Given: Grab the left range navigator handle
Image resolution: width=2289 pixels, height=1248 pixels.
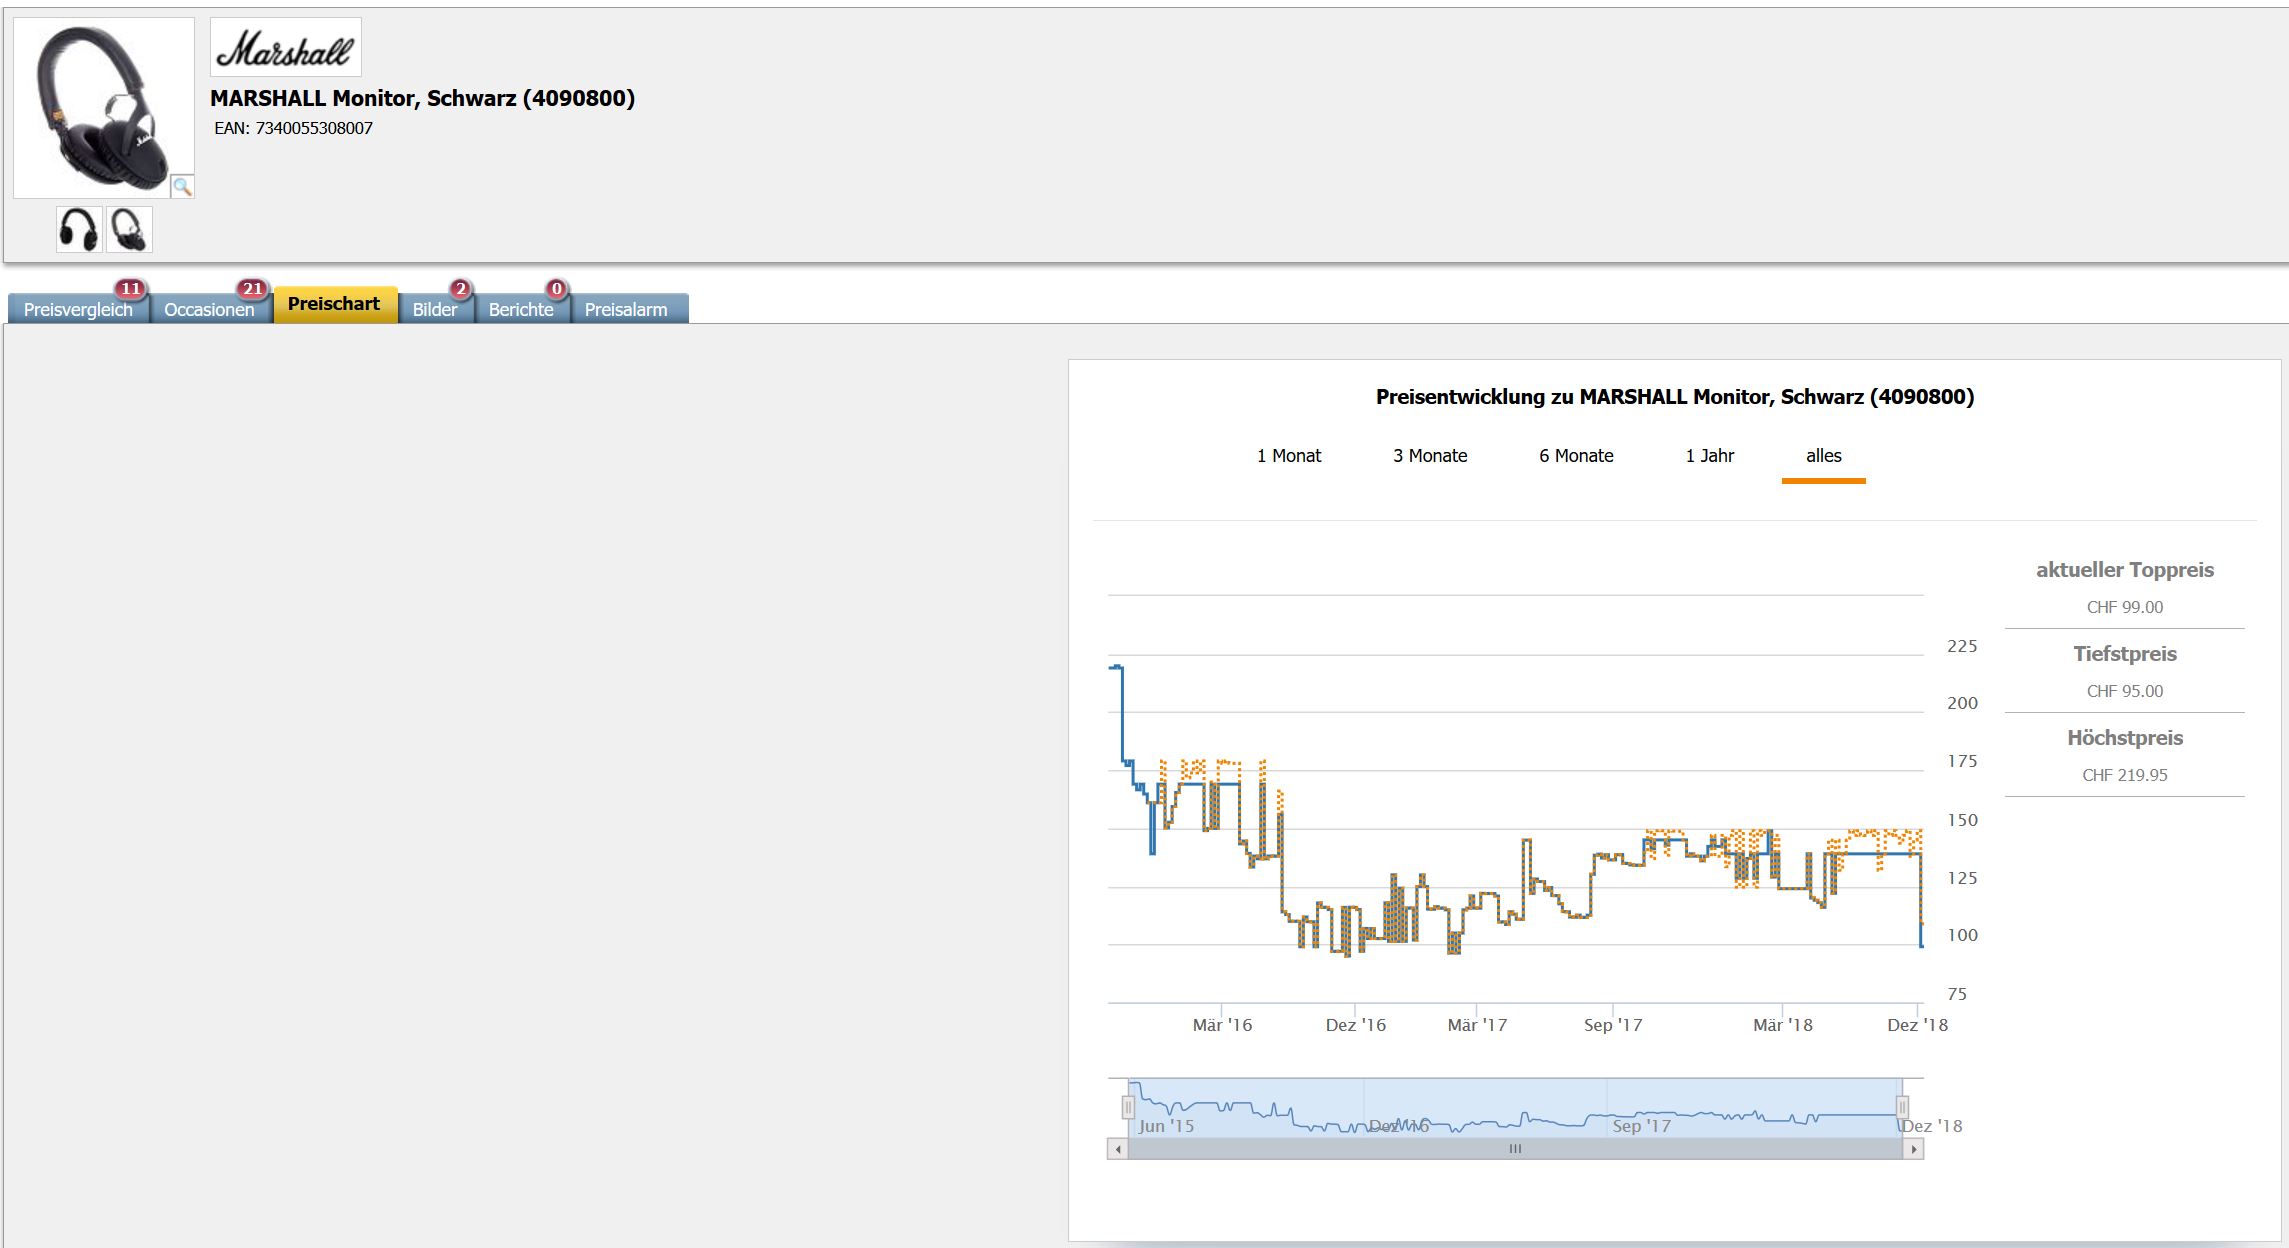Looking at the screenshot, I should [1128, 1107].
